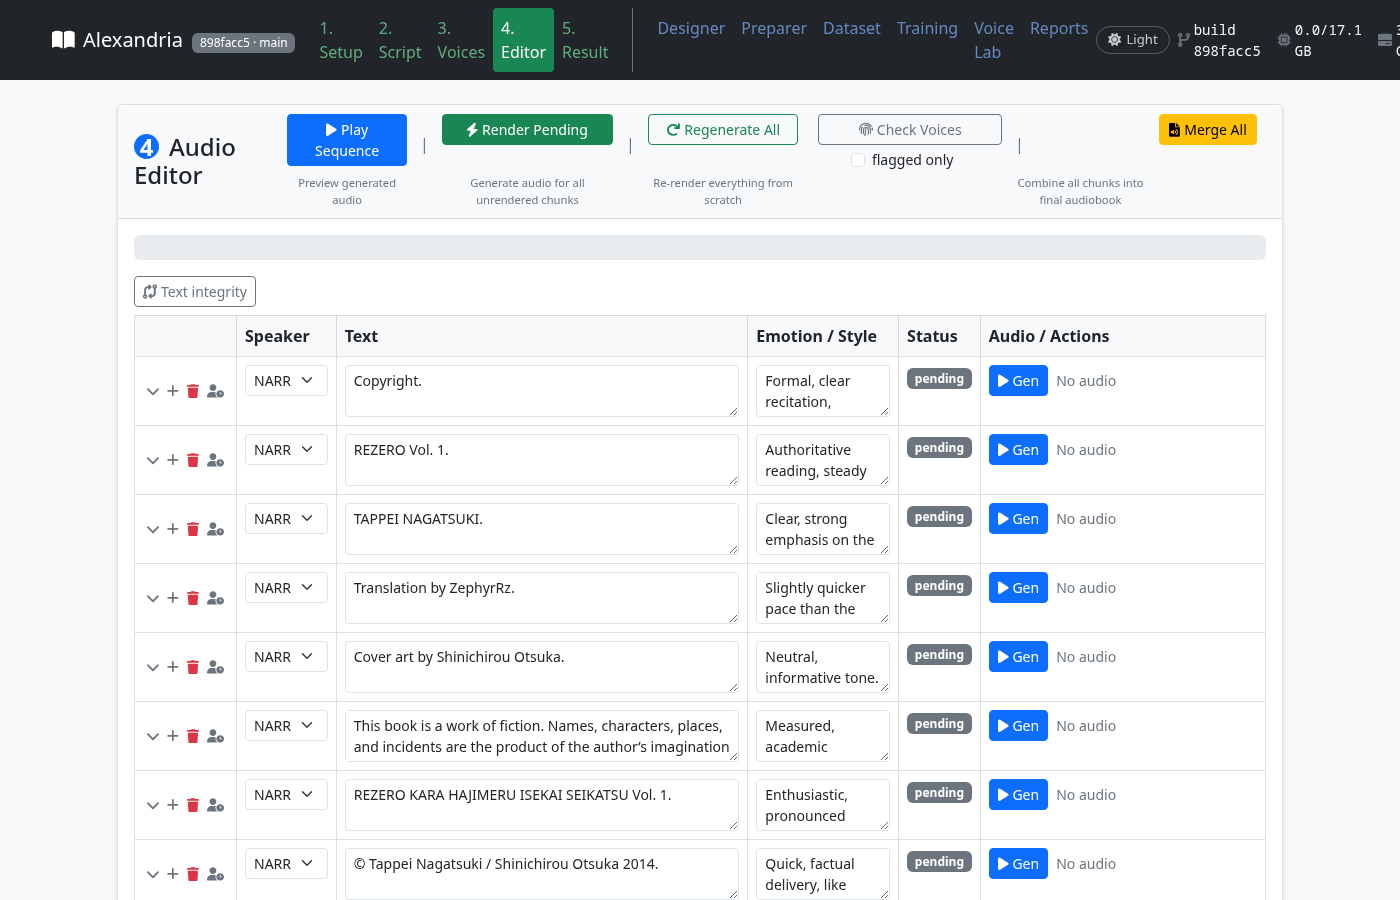Go to the 3. Voices step tab
This screenshot has width=1400, height=900.
[x=461, y=40]
